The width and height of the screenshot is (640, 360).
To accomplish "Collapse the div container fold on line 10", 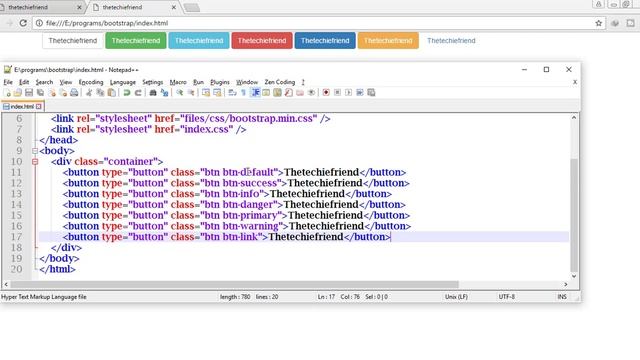I will tap(35, 162).
